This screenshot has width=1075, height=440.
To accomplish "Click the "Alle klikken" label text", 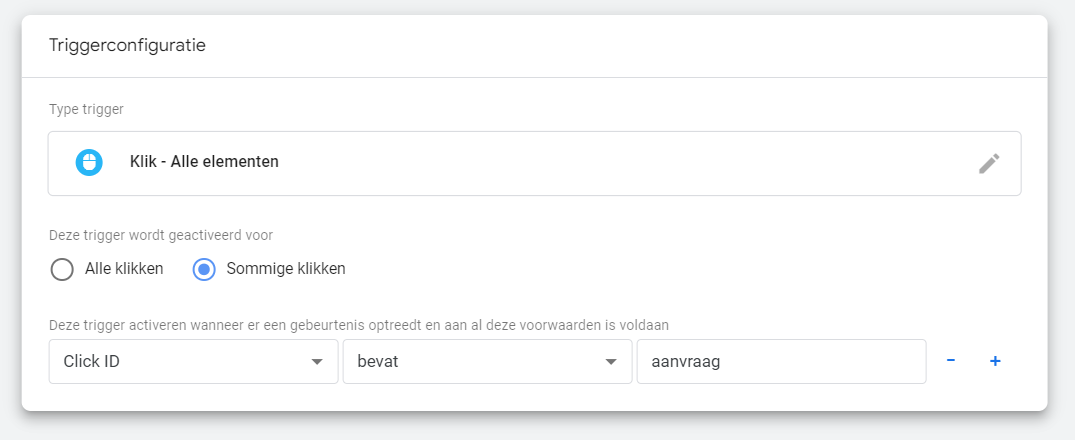I will pos(124,269).
